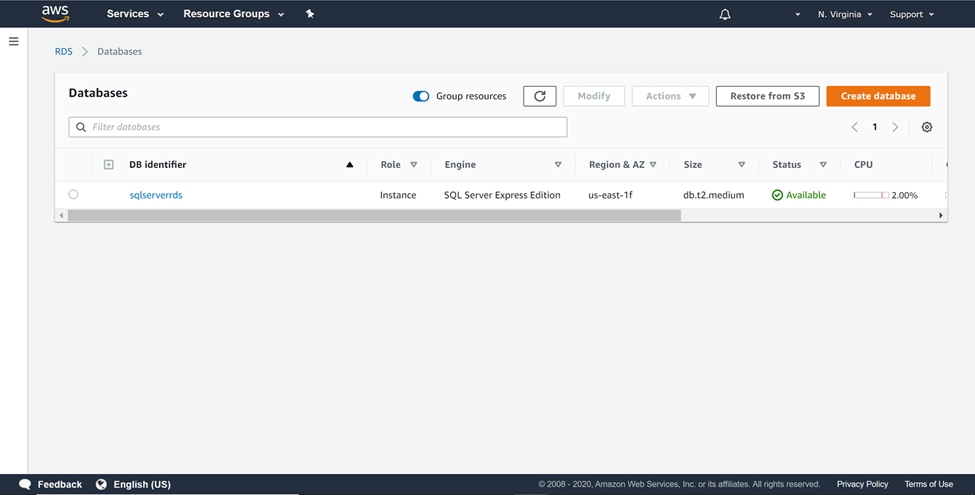Click the CPU usage bar for sqlserverrds
The height and width of the screenshot is (495, 975).
click(871, 195)
